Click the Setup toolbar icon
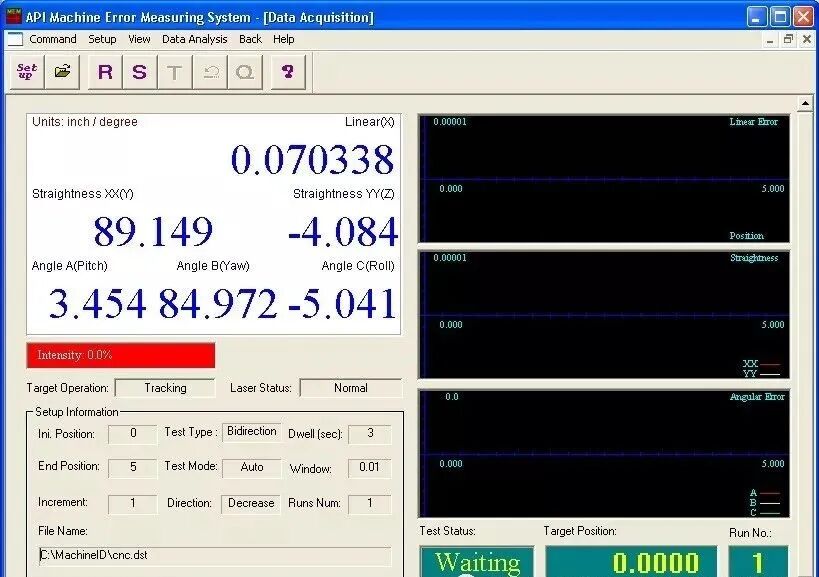Screen dimensions: 819x577 [27, 72]
